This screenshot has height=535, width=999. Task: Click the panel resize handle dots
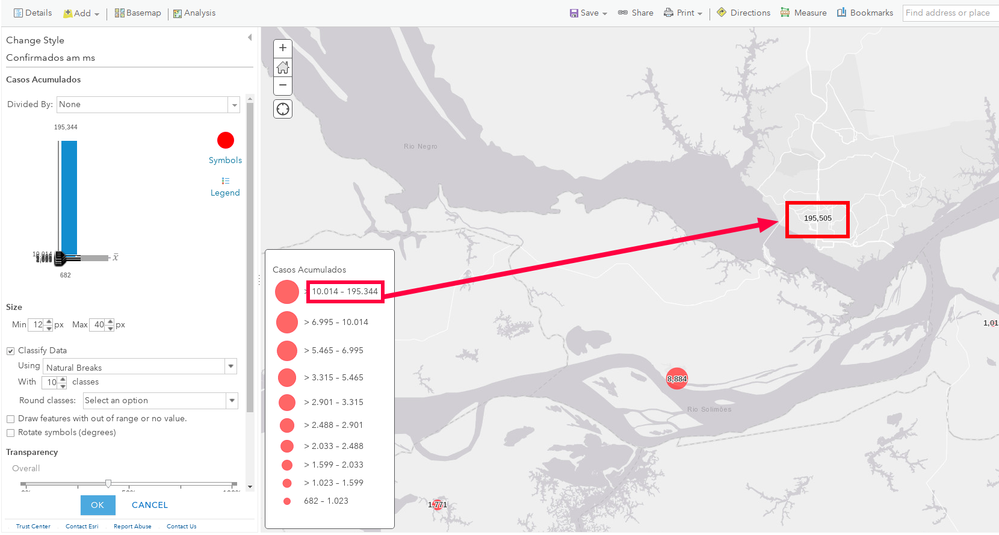click(259, 280)
